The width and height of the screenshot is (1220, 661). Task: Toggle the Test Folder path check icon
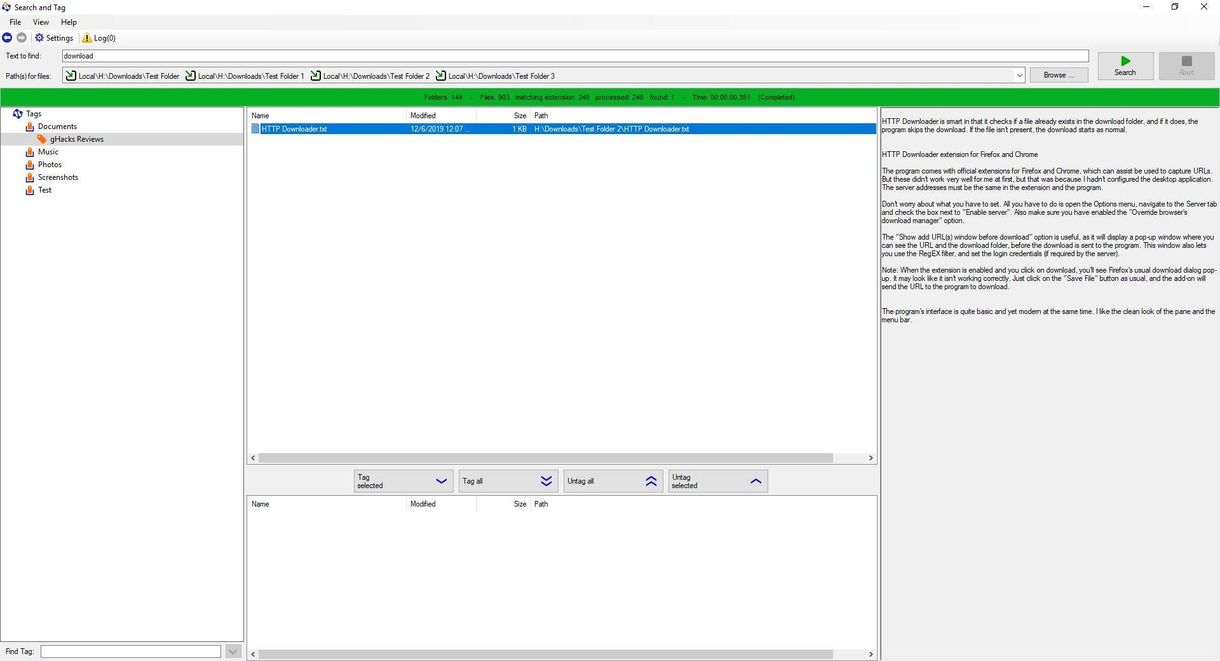pyautogui.click(x=71, y=76)
